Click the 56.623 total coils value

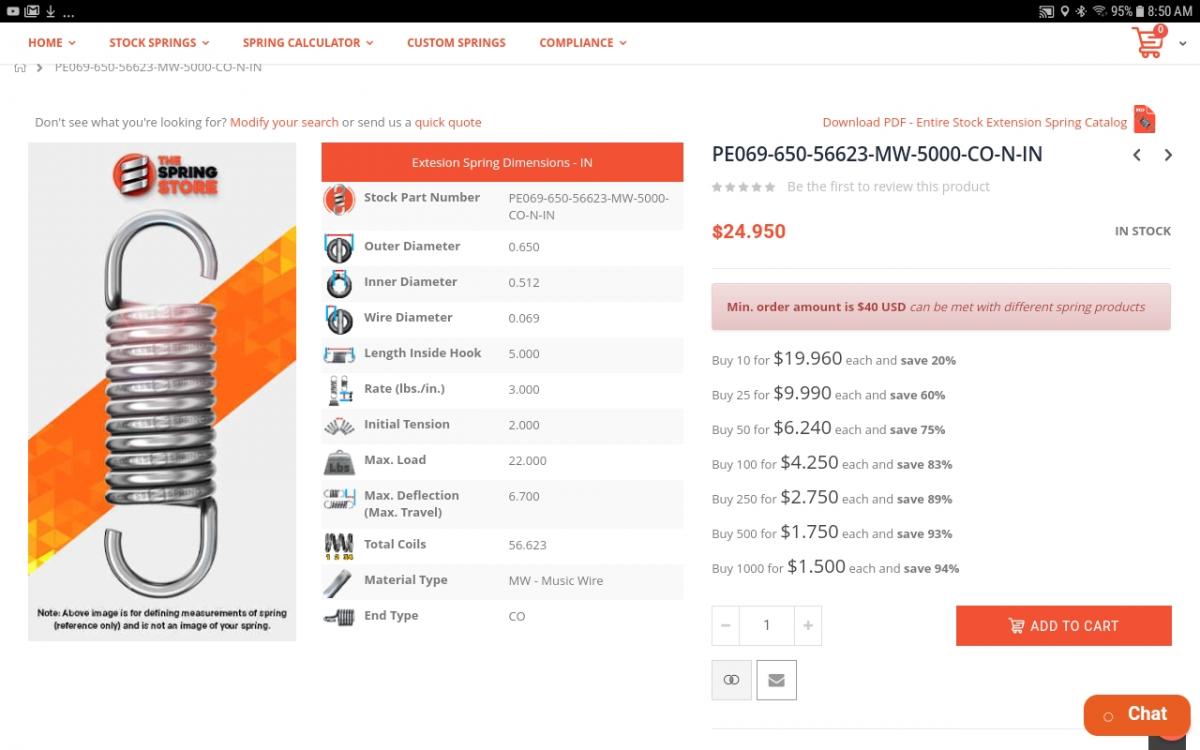point(527,546)
